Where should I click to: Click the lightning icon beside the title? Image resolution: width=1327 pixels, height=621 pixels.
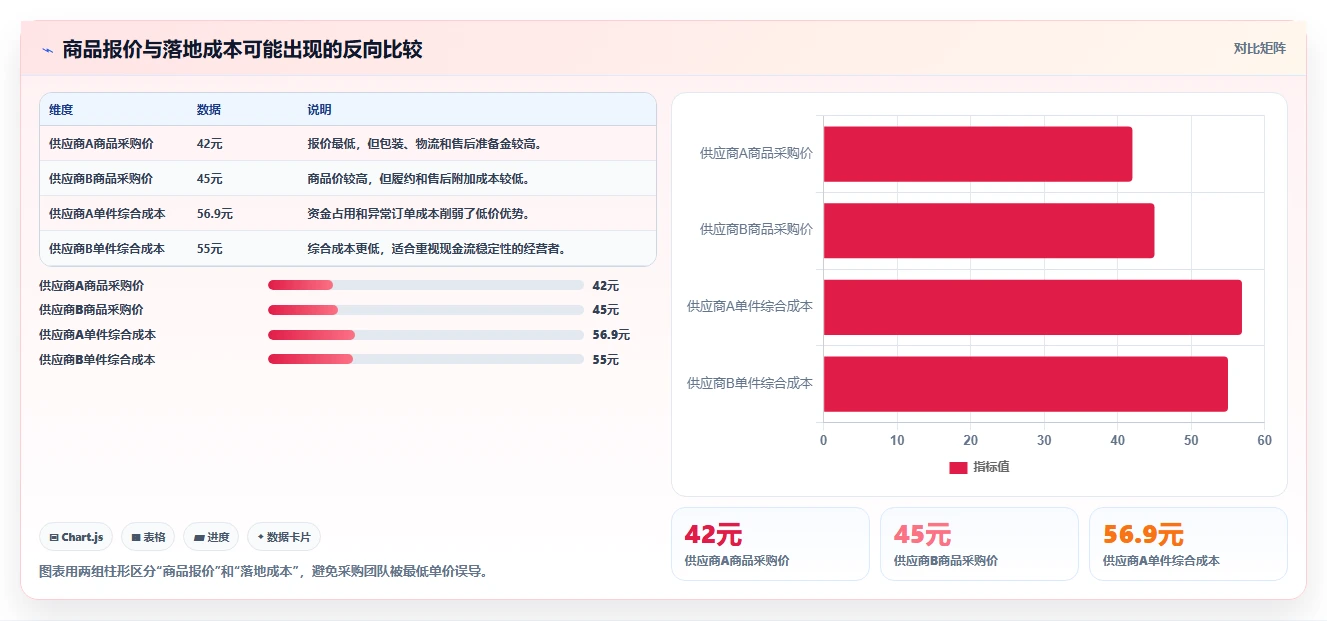[47, 50]
